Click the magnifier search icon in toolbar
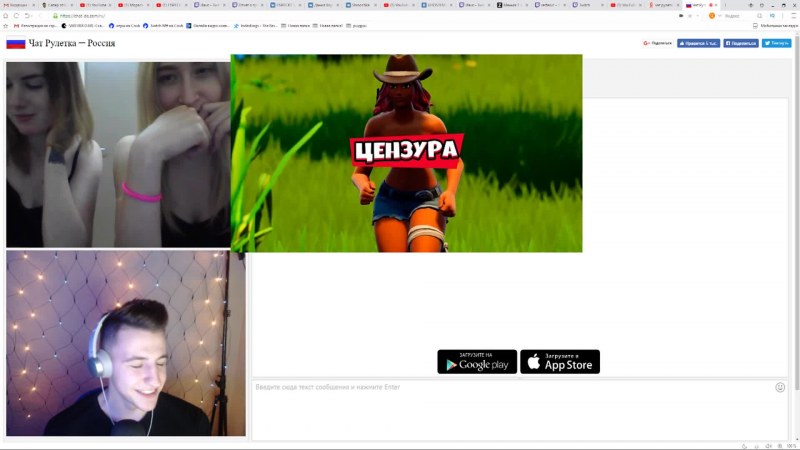The image size is (800, 450). tap(760, 16)
